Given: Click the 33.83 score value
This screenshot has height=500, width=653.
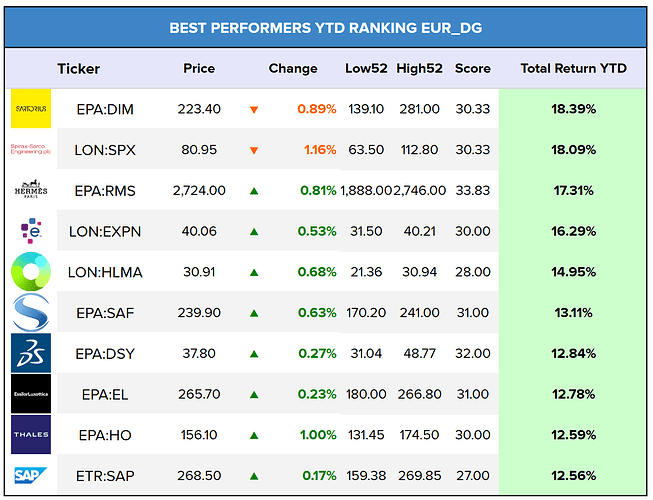Looking at the screenshot, I should tap(473, 191).
